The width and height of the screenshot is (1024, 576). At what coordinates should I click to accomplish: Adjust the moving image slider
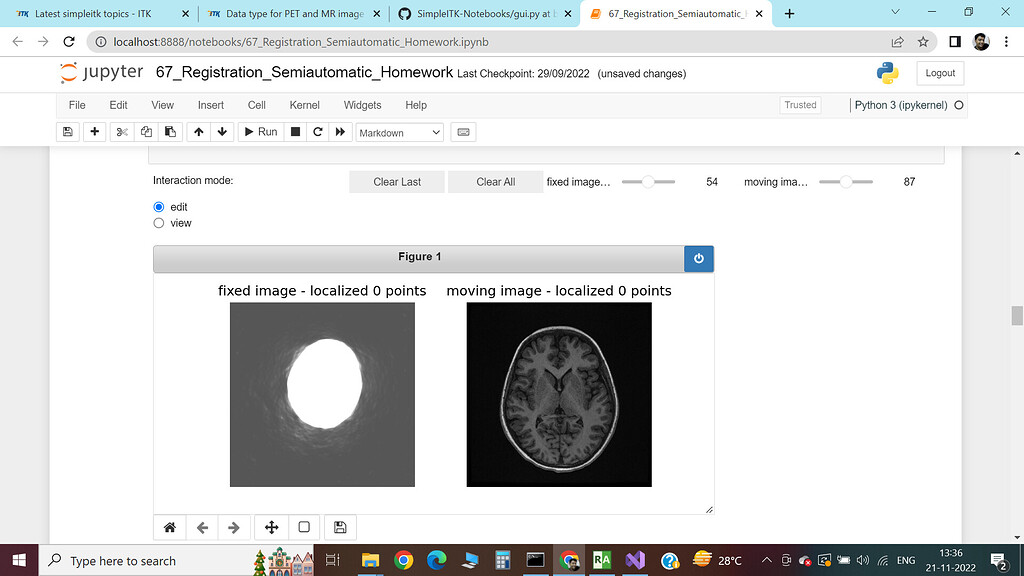click(x=845, y=182)
